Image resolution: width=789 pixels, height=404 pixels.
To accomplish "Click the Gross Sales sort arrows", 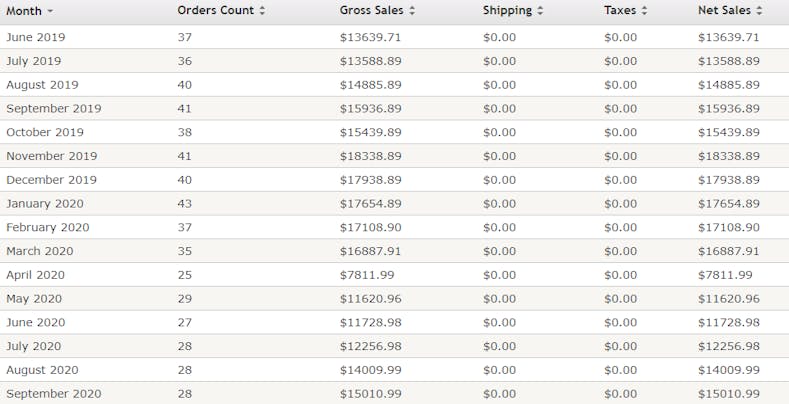I will coord(412,11).
